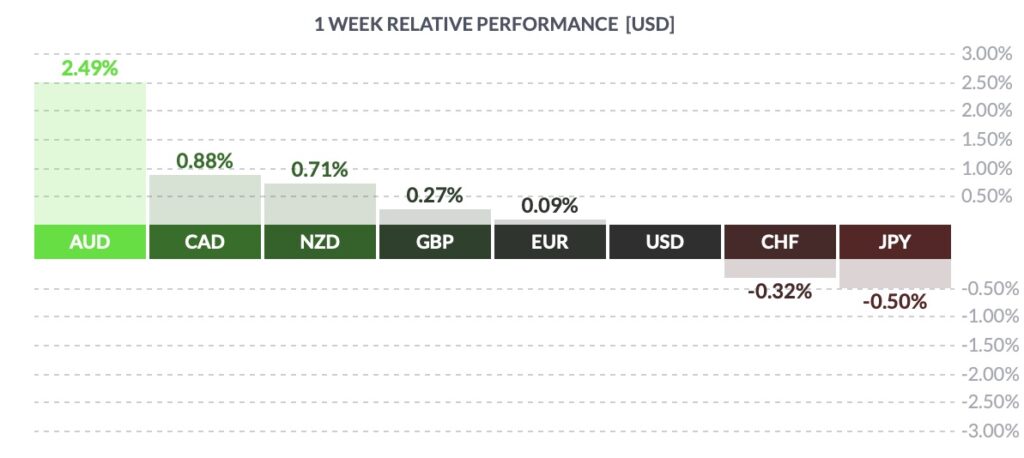The width and height of the screenshot is (1024, 458).
Task: Select the GBP currency box
Action: click(435, 242)
